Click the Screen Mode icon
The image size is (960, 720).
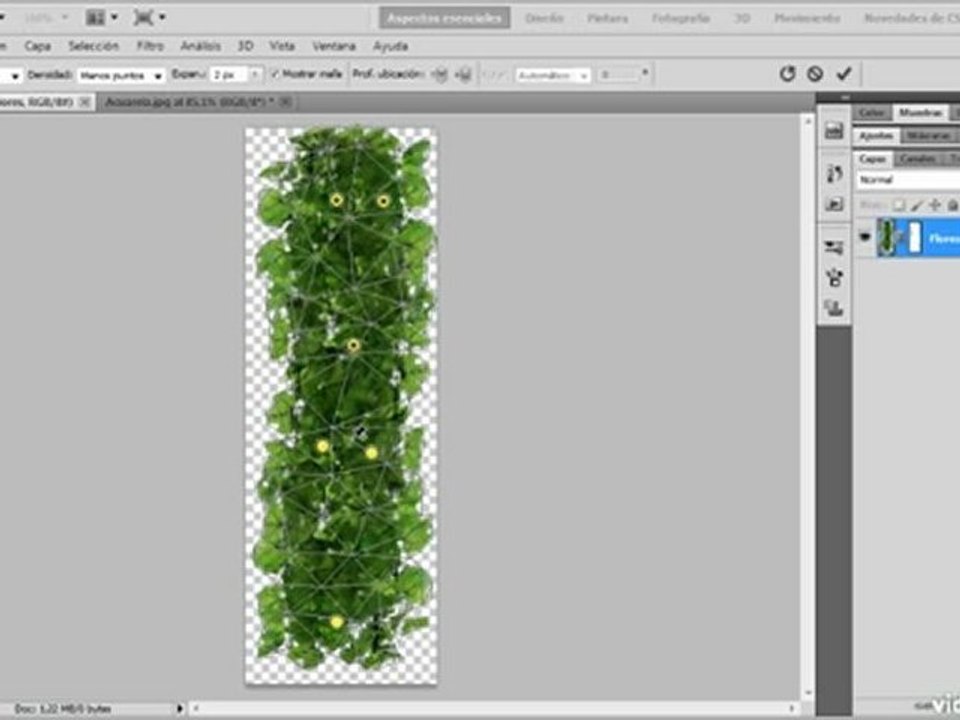143,17
